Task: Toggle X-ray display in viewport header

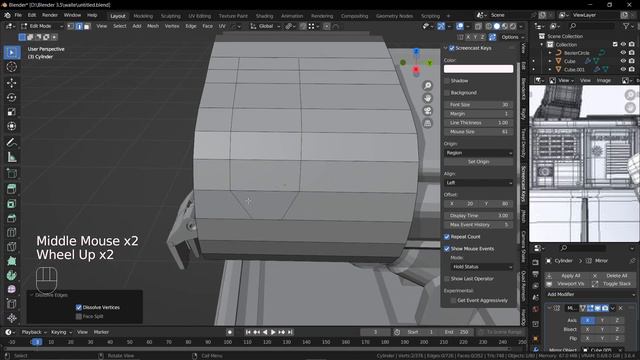Action: (x=478, y=26)
